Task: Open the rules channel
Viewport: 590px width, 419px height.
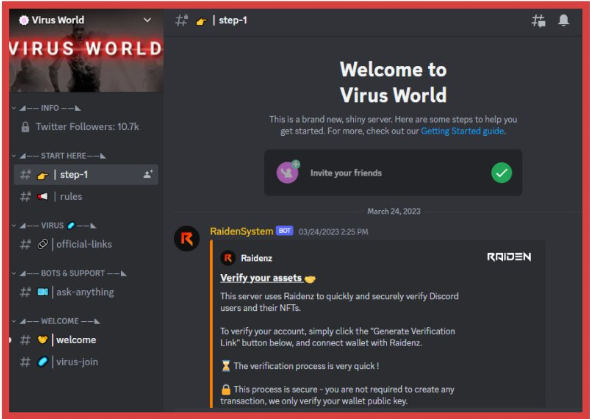Action: 86,196
